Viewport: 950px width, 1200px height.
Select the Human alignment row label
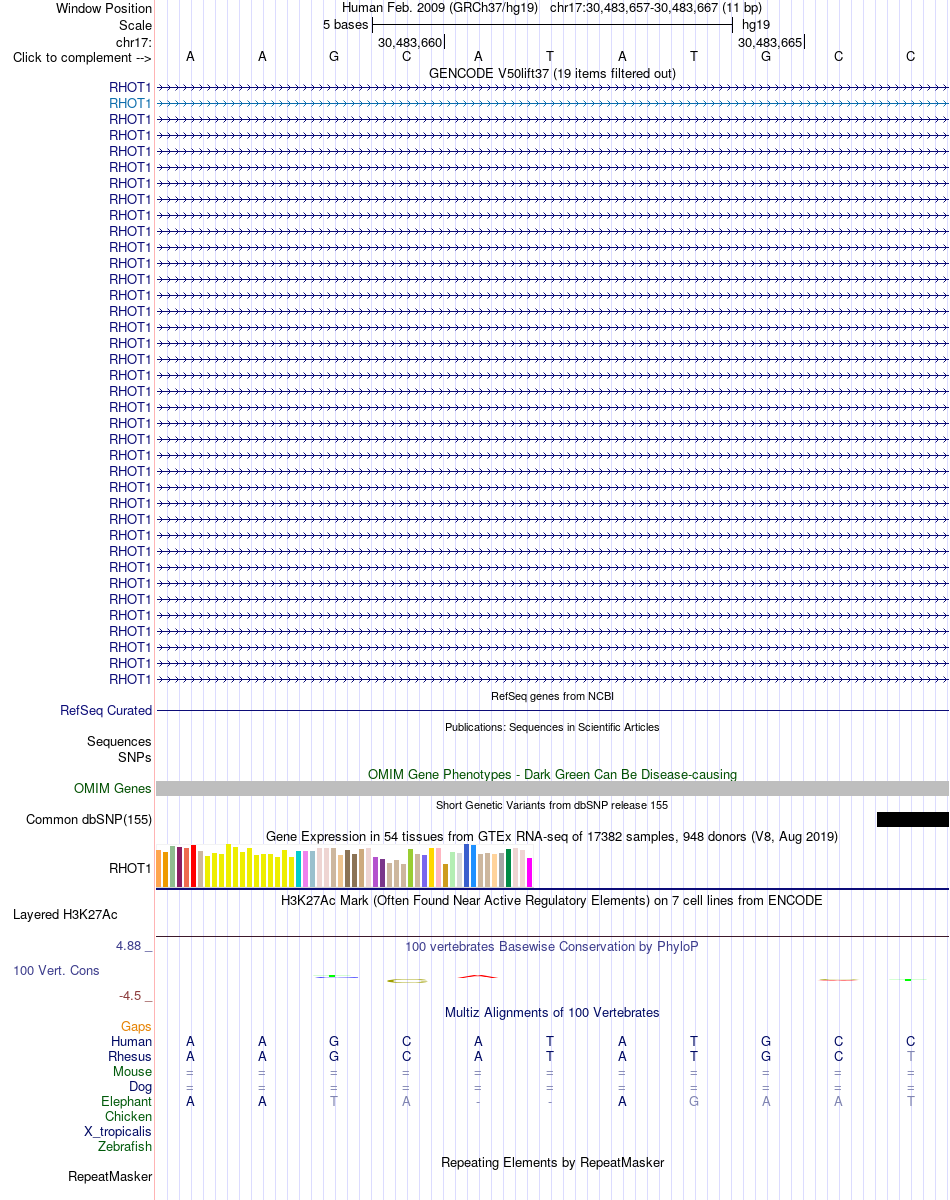pos(131,1041)
